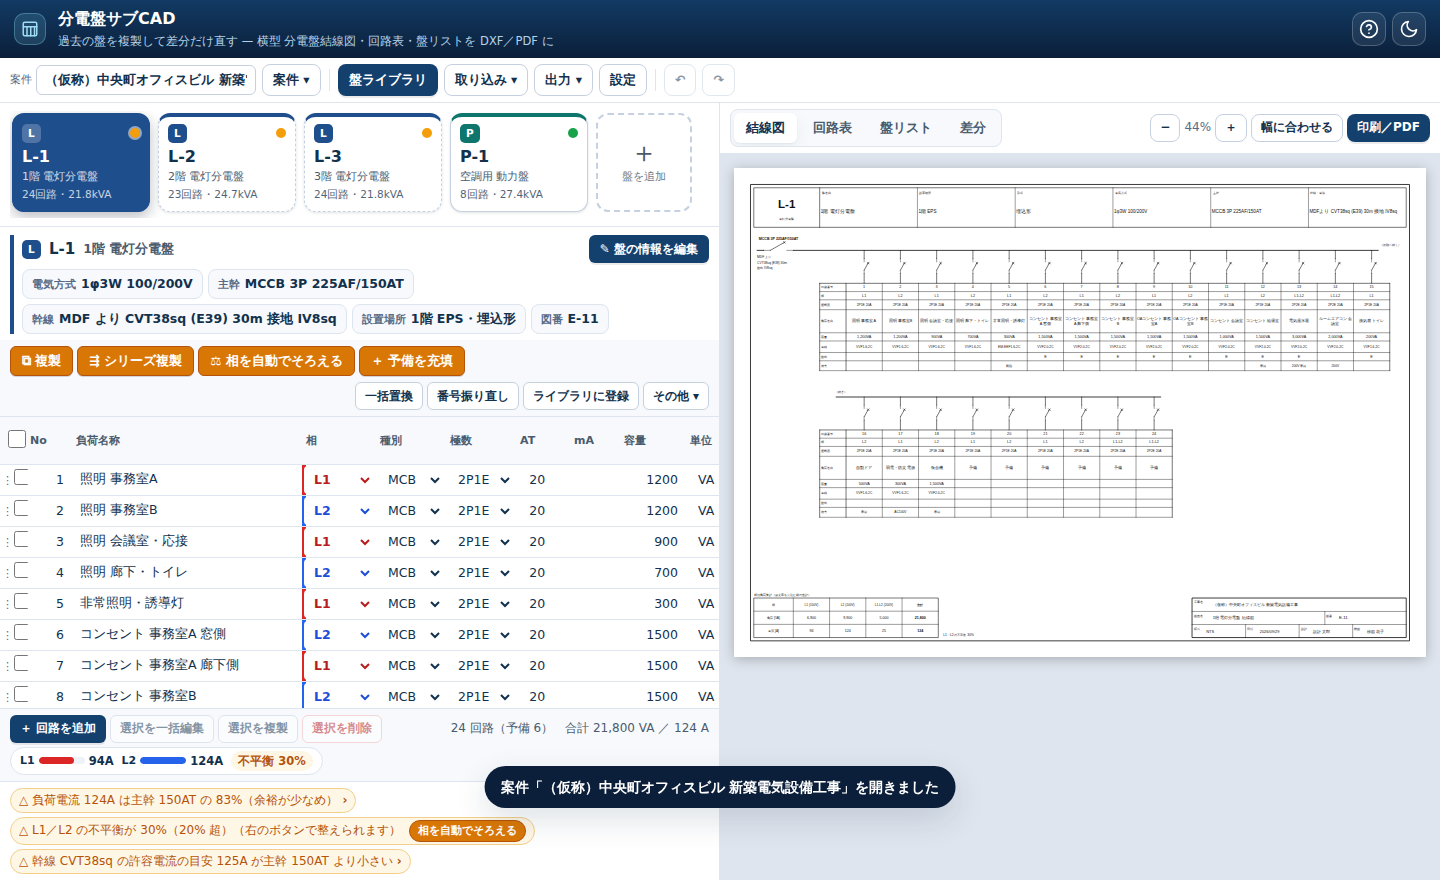Open 設定 settings
1440x880 pixels.
coord(622,80)
